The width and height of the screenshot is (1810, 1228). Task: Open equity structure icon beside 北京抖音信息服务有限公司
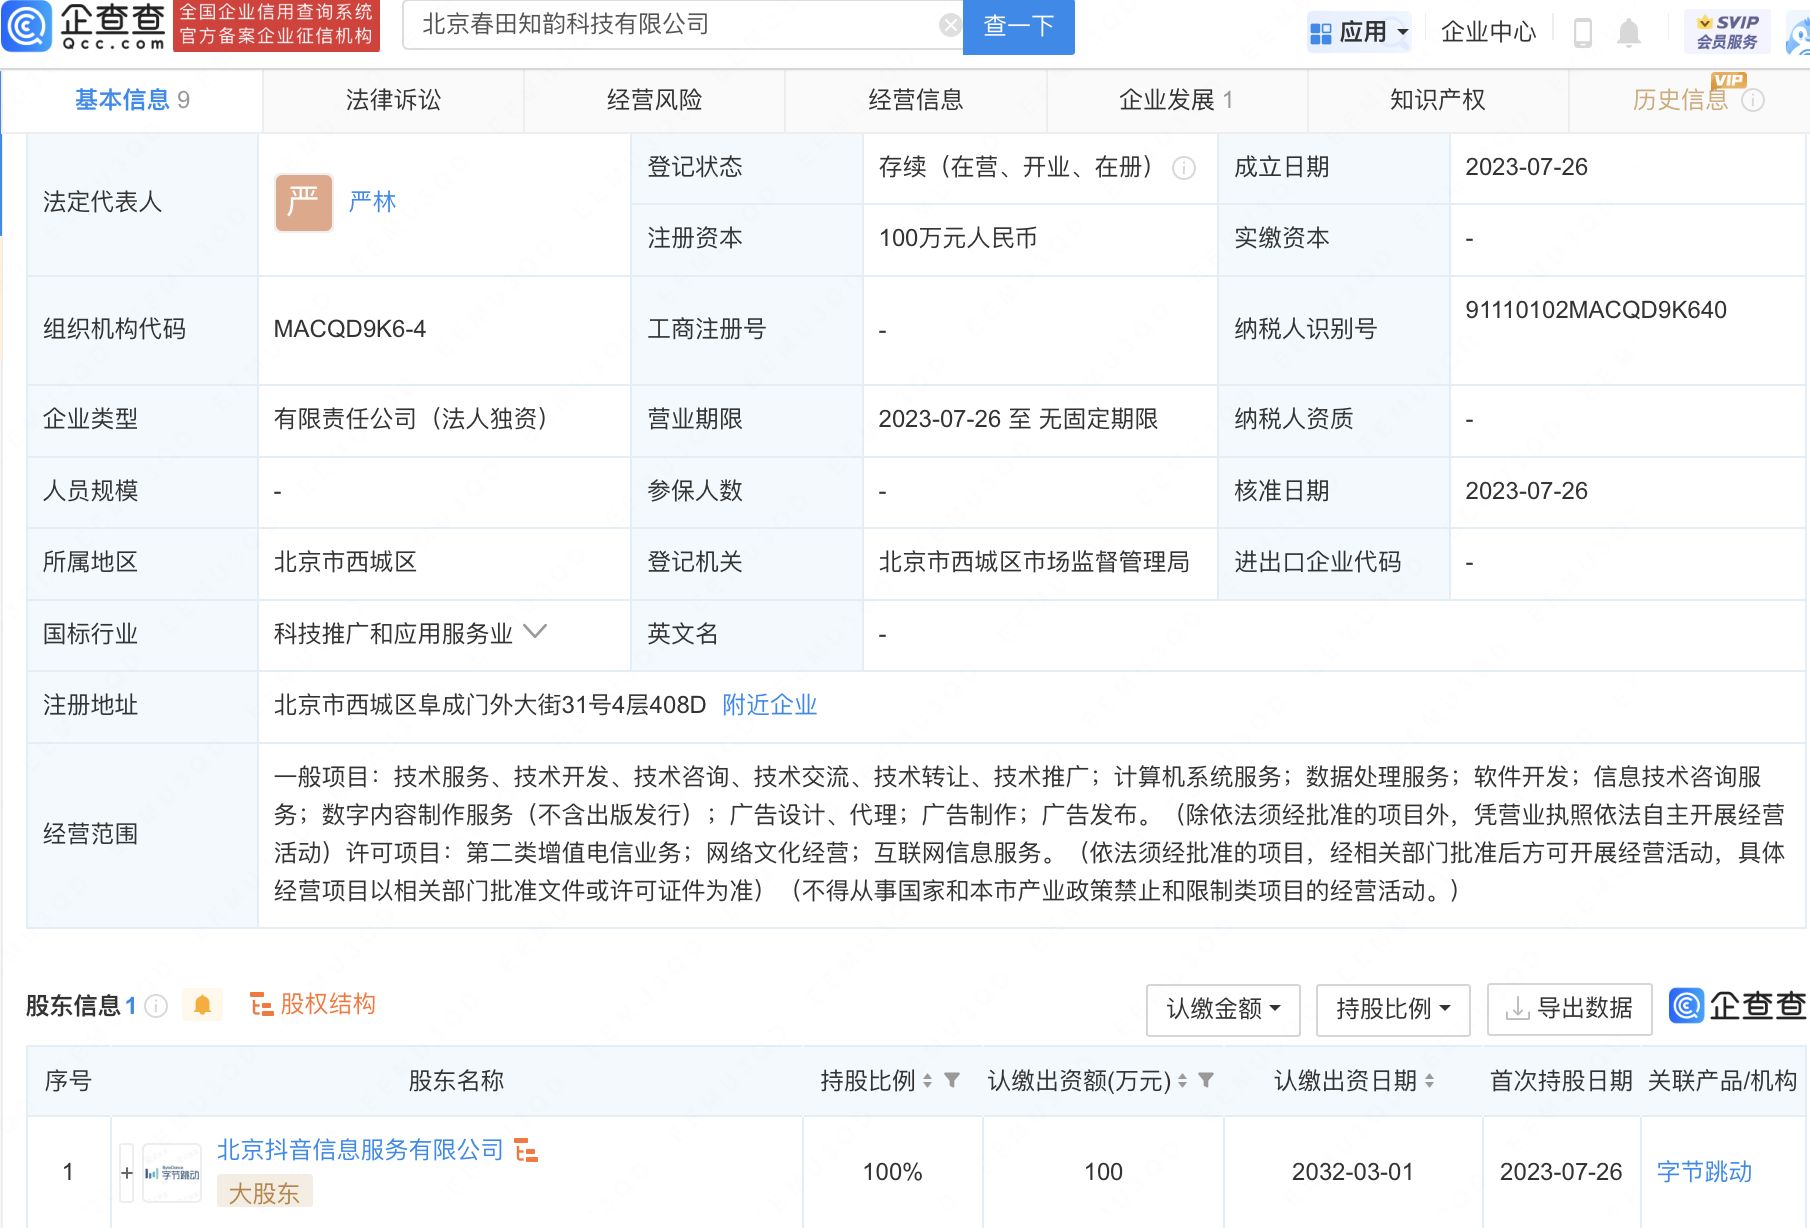tap(526, 1151)
